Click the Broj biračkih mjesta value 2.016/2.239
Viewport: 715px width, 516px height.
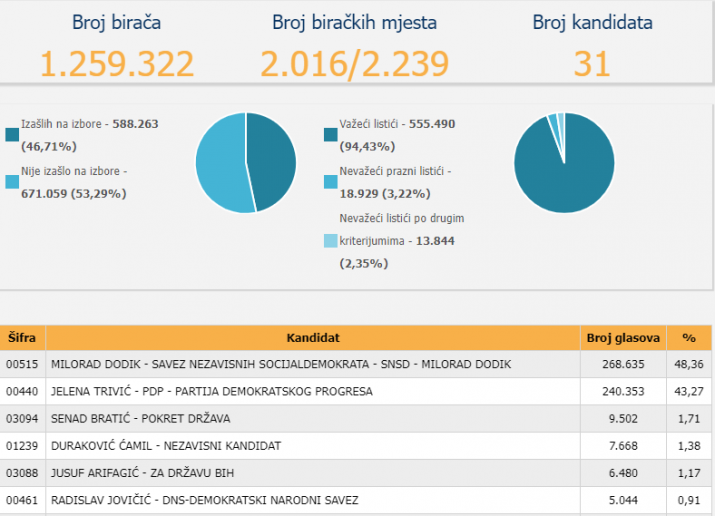point(354,63)
